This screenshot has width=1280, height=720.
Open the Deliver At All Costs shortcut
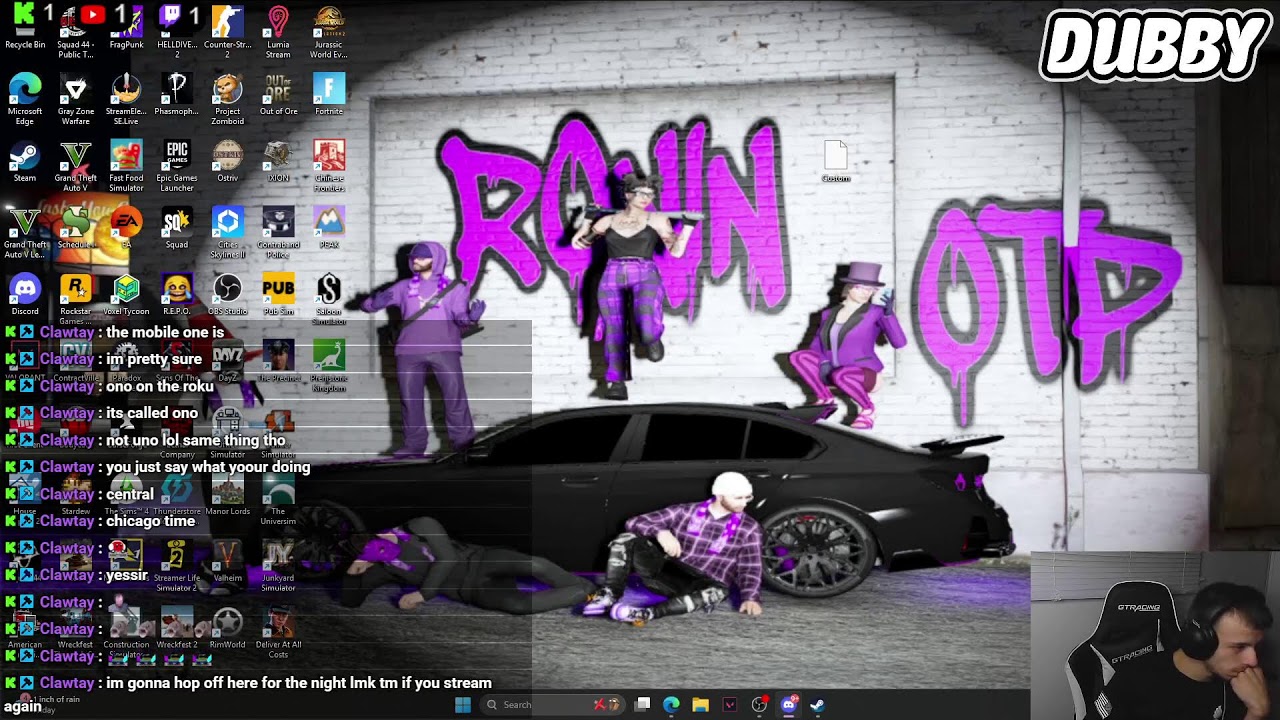click(x=278, y=633)
